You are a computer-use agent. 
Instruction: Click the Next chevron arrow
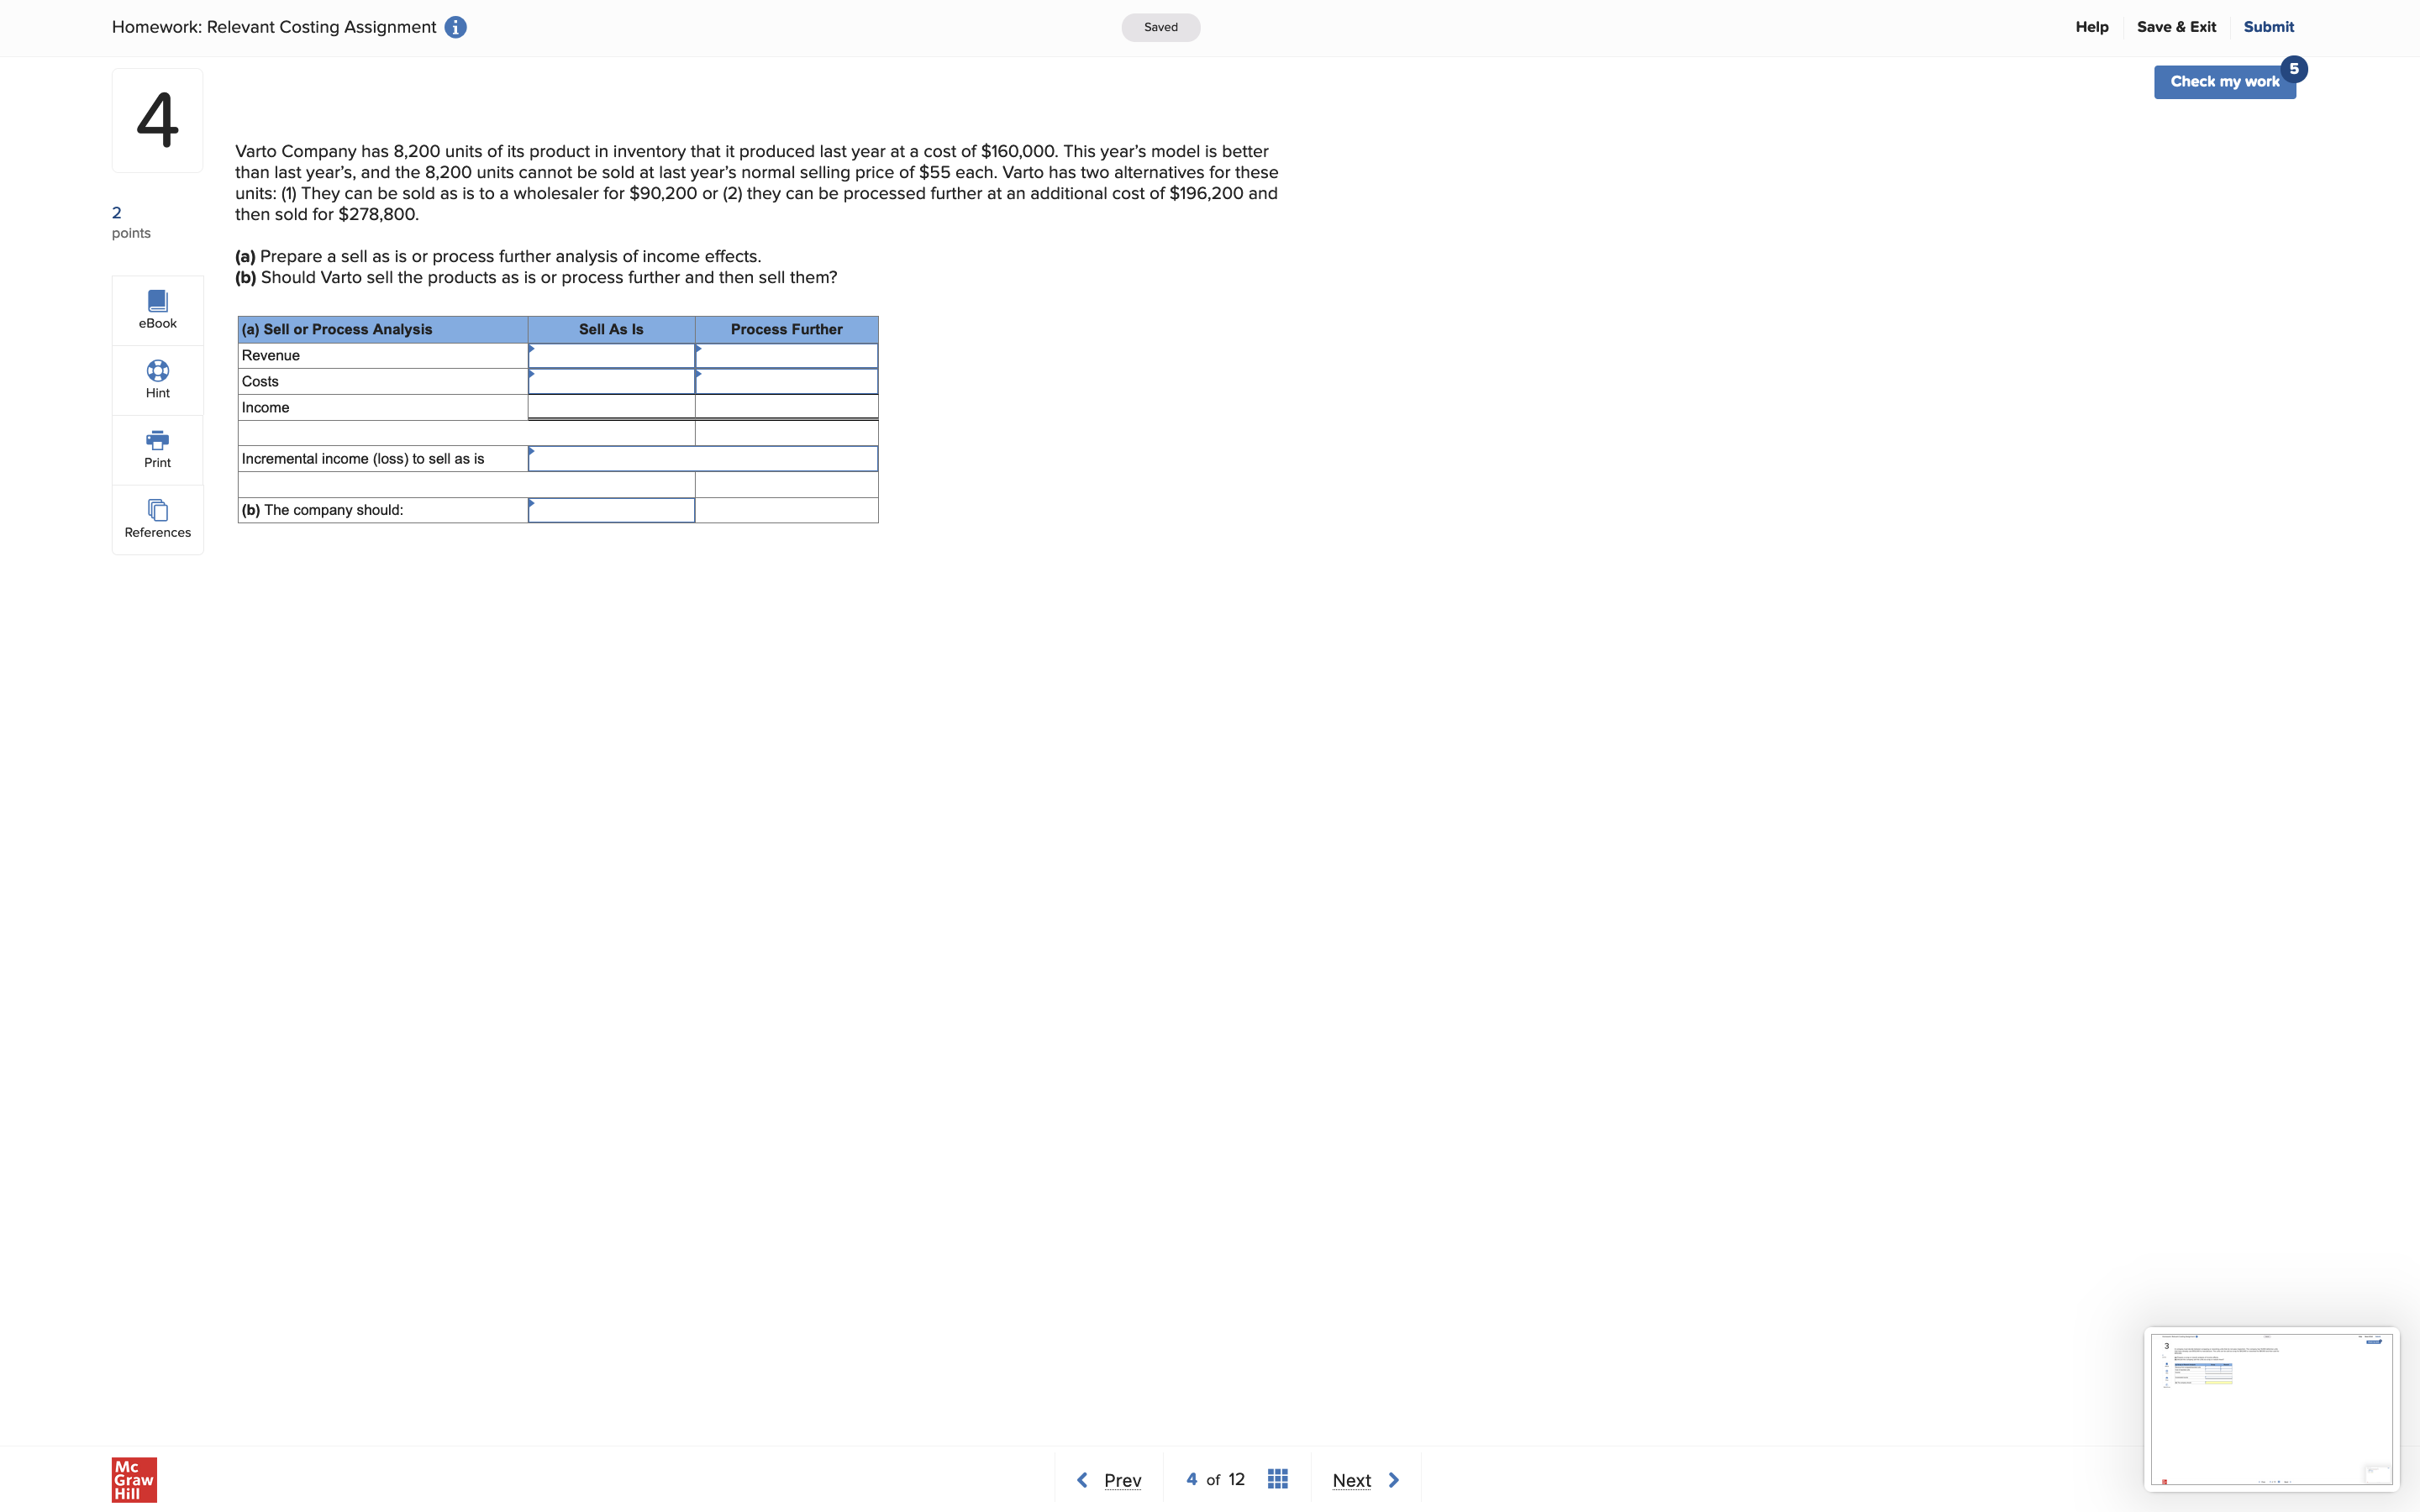1394,1479
